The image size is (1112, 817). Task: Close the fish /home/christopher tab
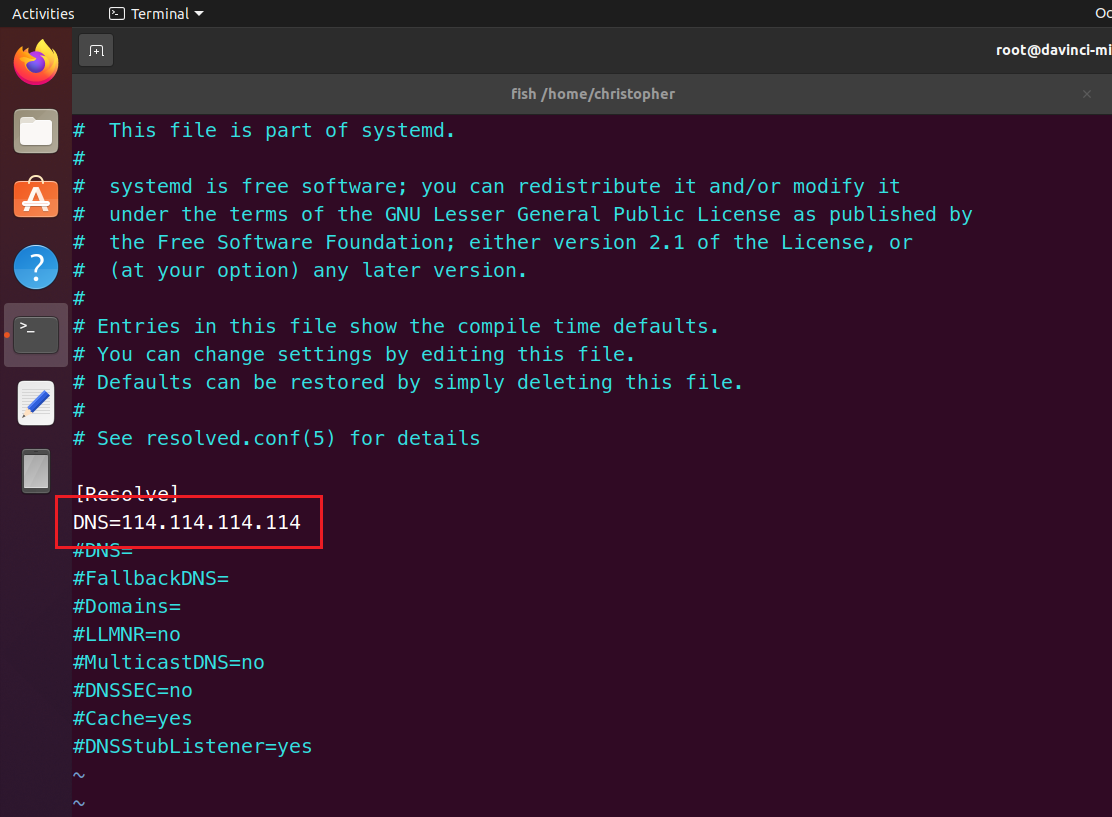1087,94
